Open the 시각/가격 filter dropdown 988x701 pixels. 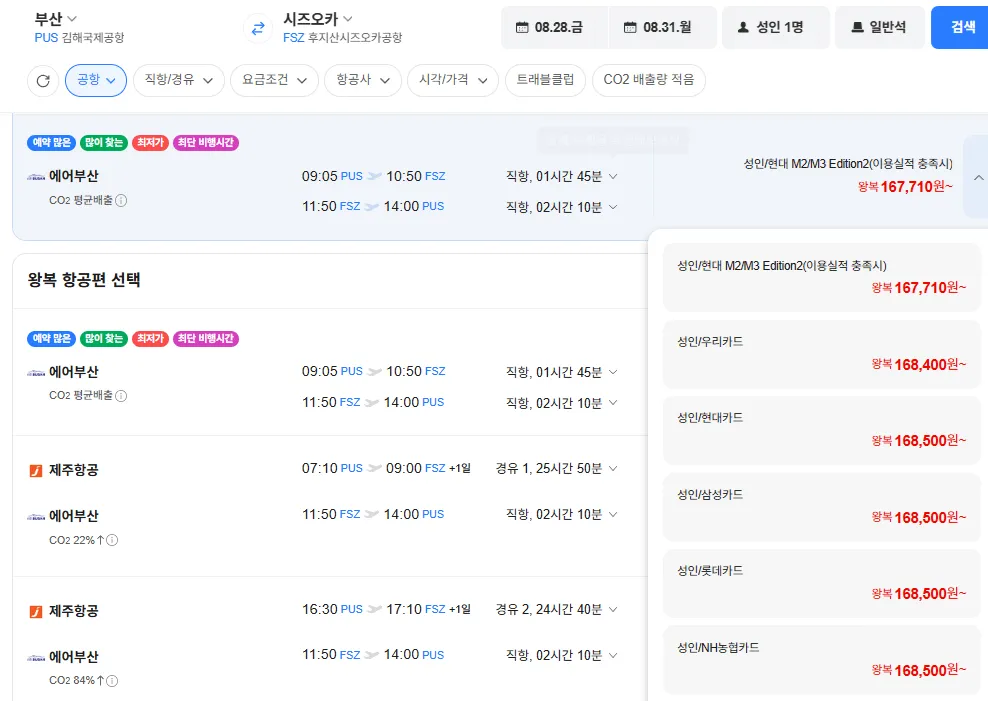click(x=453, y=80)
